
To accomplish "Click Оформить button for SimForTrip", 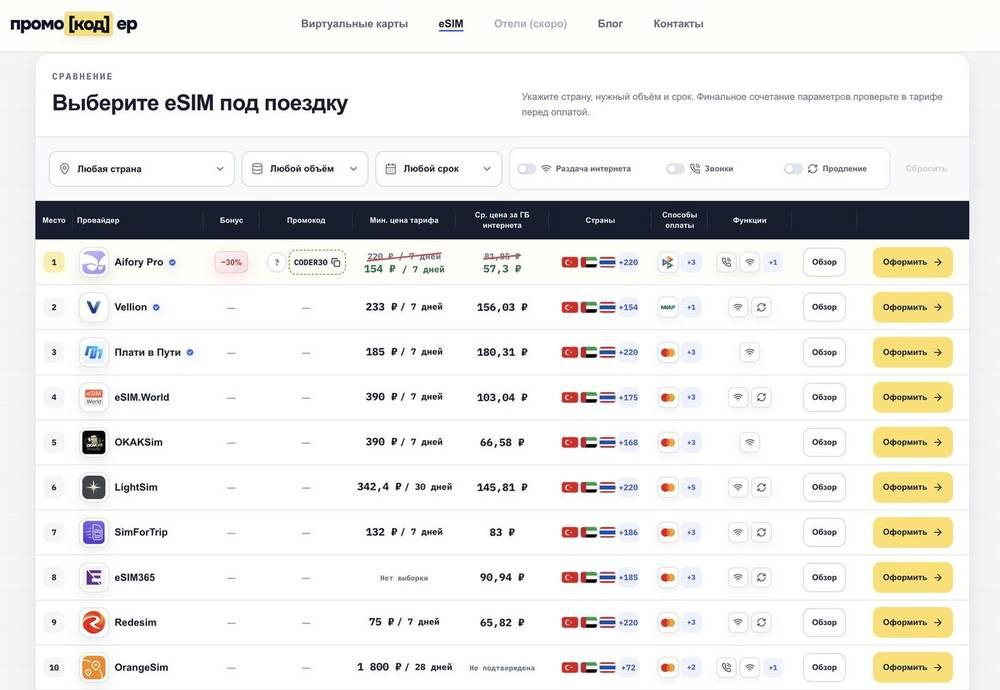I will (913, 532).
